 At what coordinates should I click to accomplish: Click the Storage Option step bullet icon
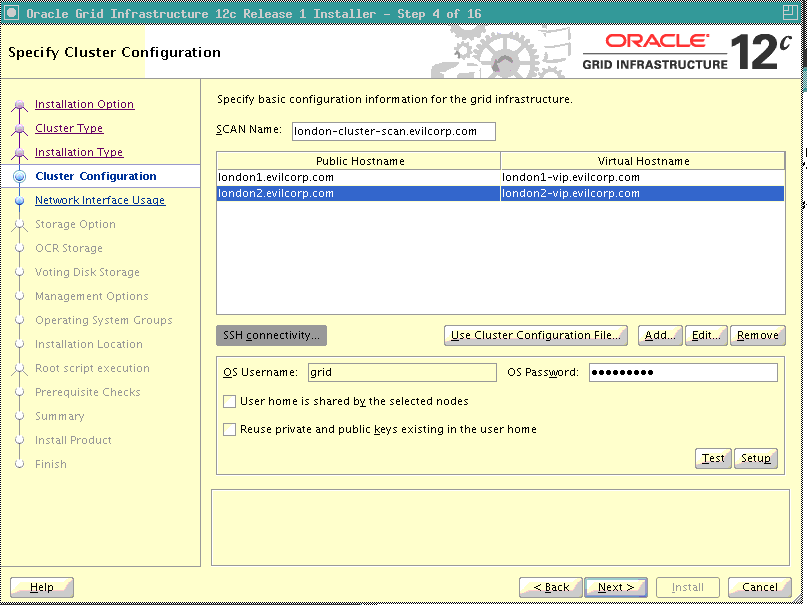(x=20, y=225)
